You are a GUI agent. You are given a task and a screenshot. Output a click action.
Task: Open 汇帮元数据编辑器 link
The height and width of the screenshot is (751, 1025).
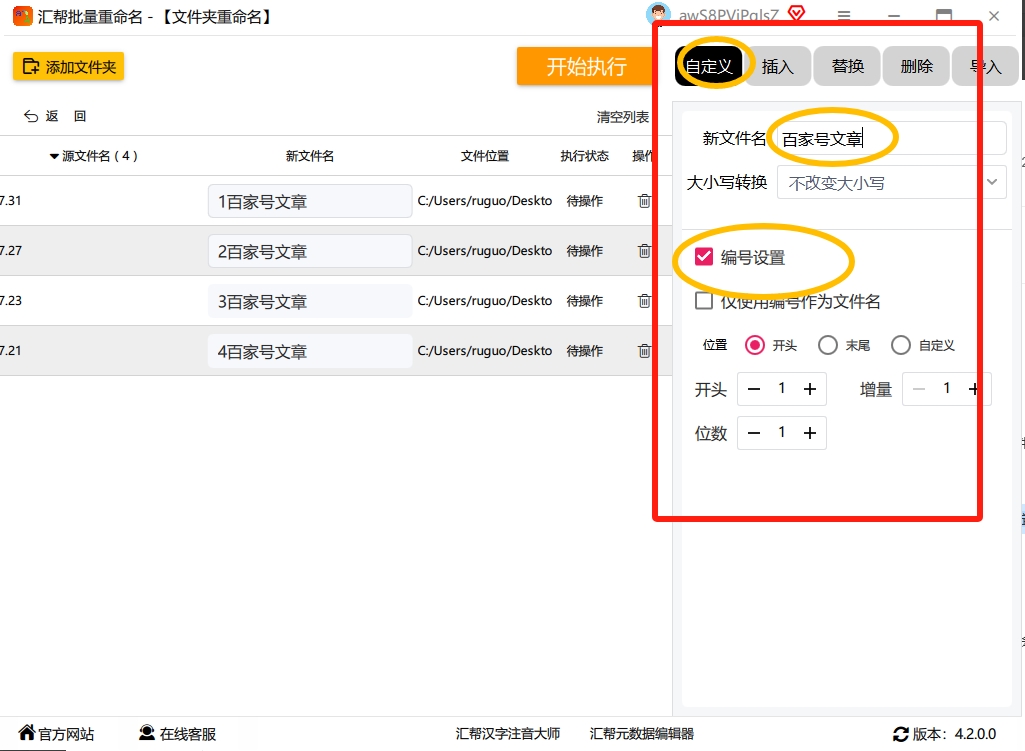[641, 734]
